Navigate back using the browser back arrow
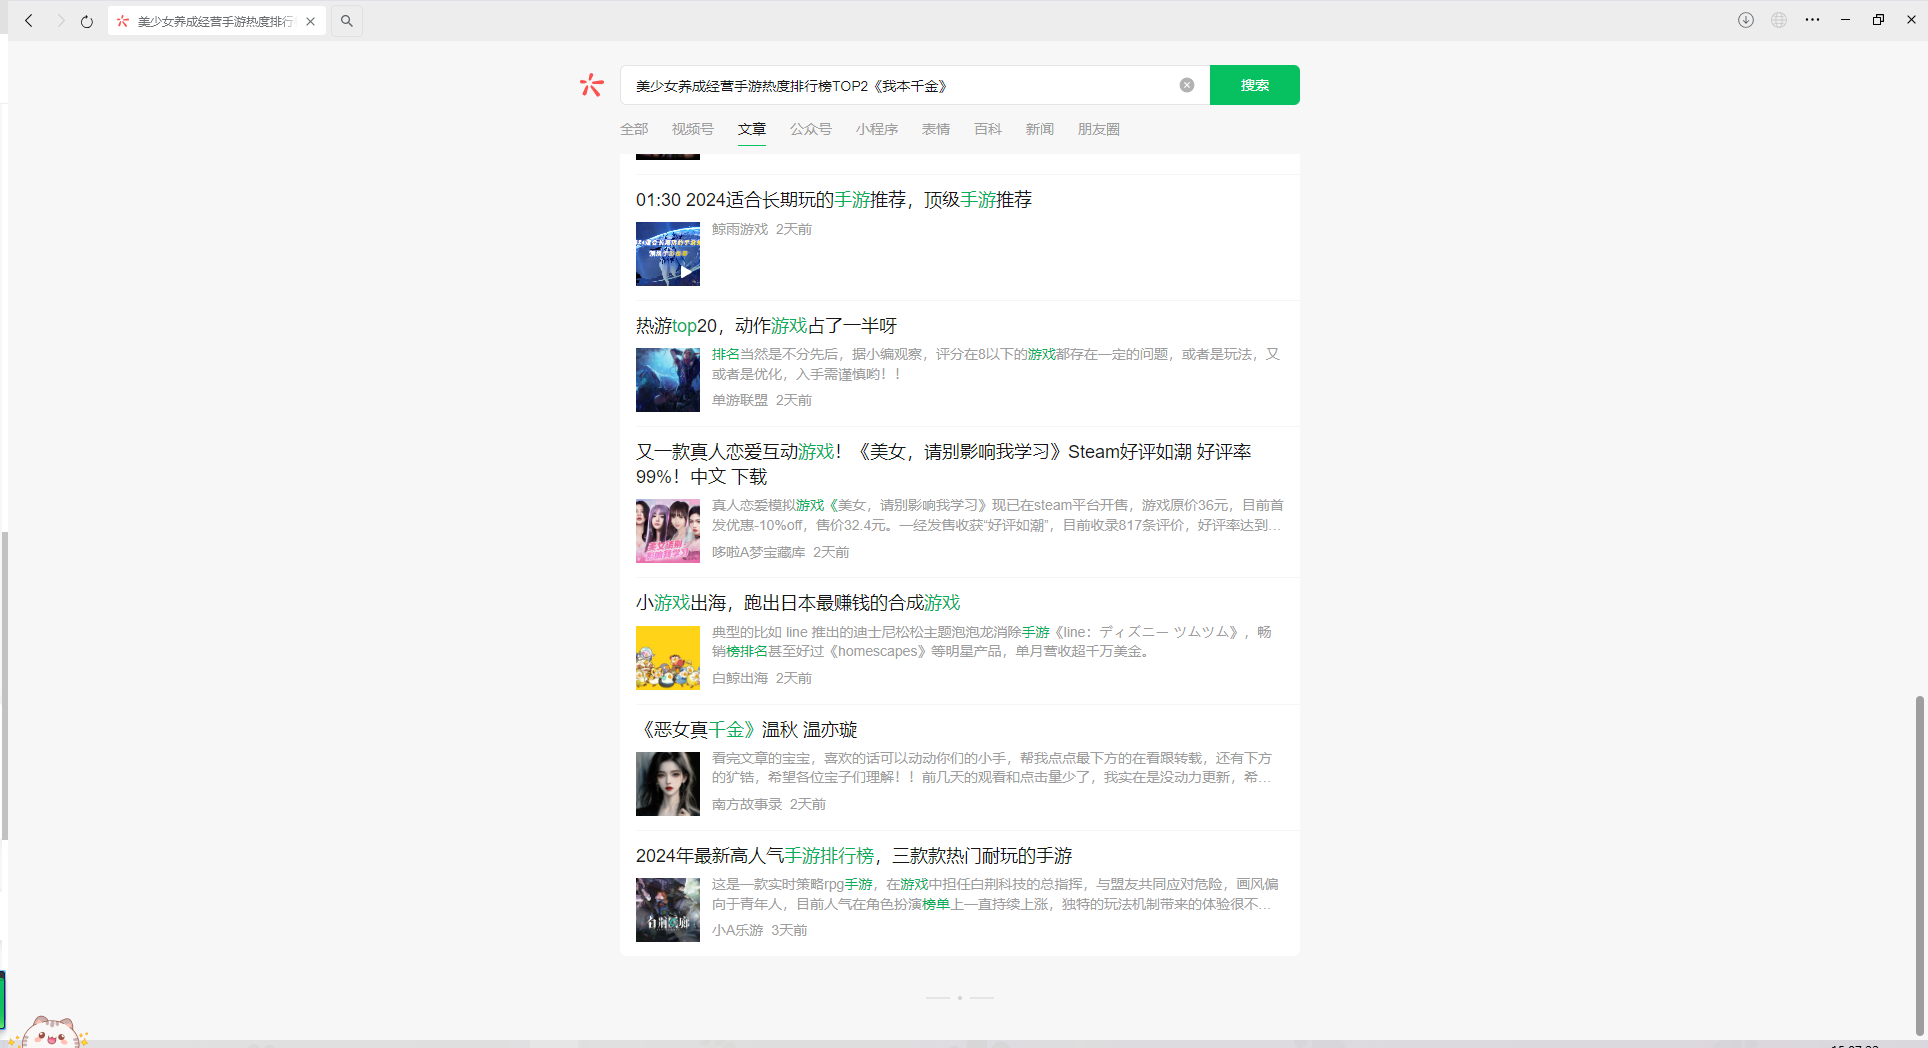 click(29, 20)
